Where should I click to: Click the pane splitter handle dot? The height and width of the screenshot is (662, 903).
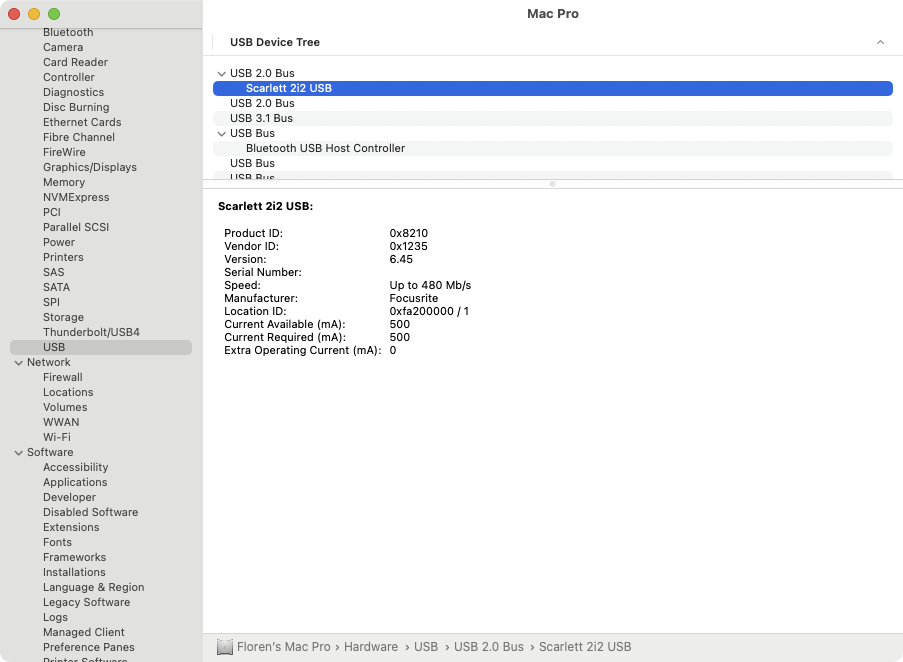(552, 184)
